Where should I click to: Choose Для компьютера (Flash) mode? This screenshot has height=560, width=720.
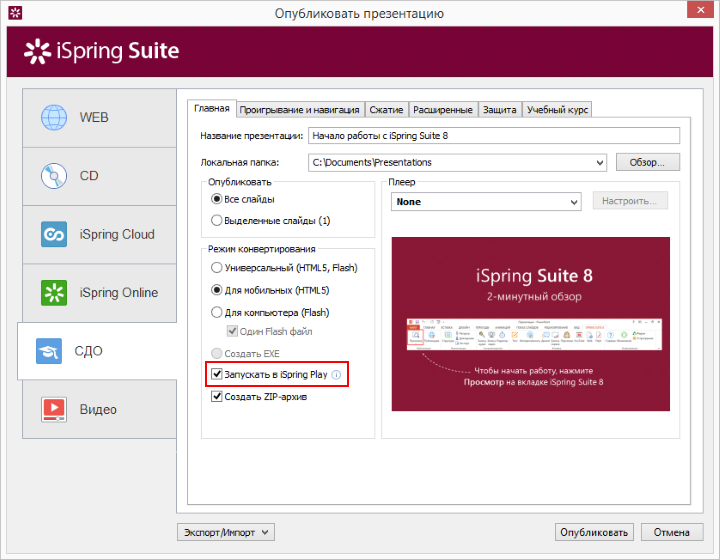pyautogui.click(x=216, y=313)
